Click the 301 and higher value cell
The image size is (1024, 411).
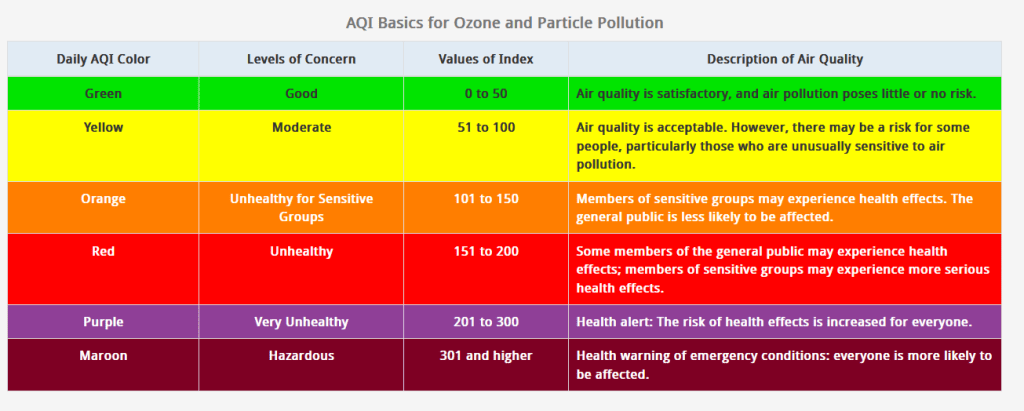[486, 356]
